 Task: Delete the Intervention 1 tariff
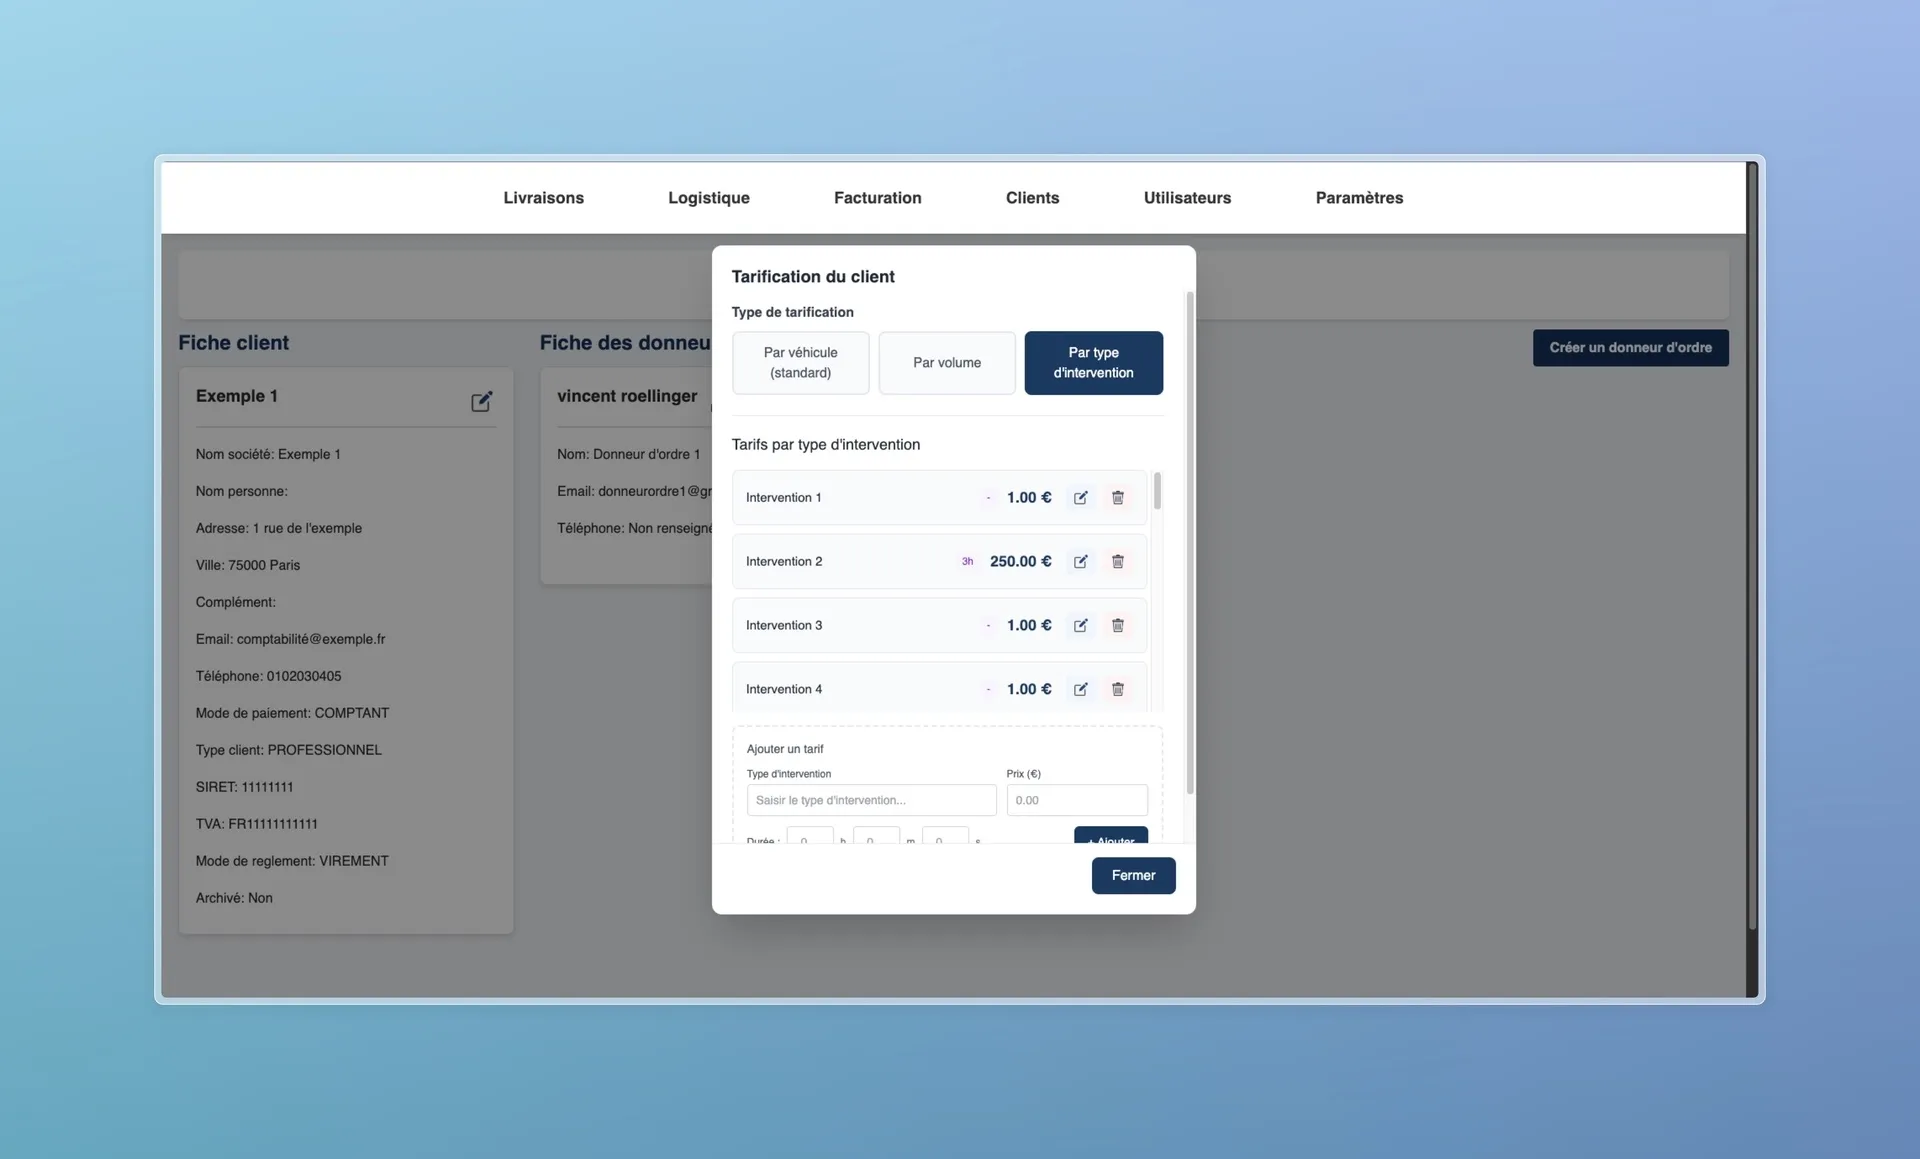[1118, 498]
